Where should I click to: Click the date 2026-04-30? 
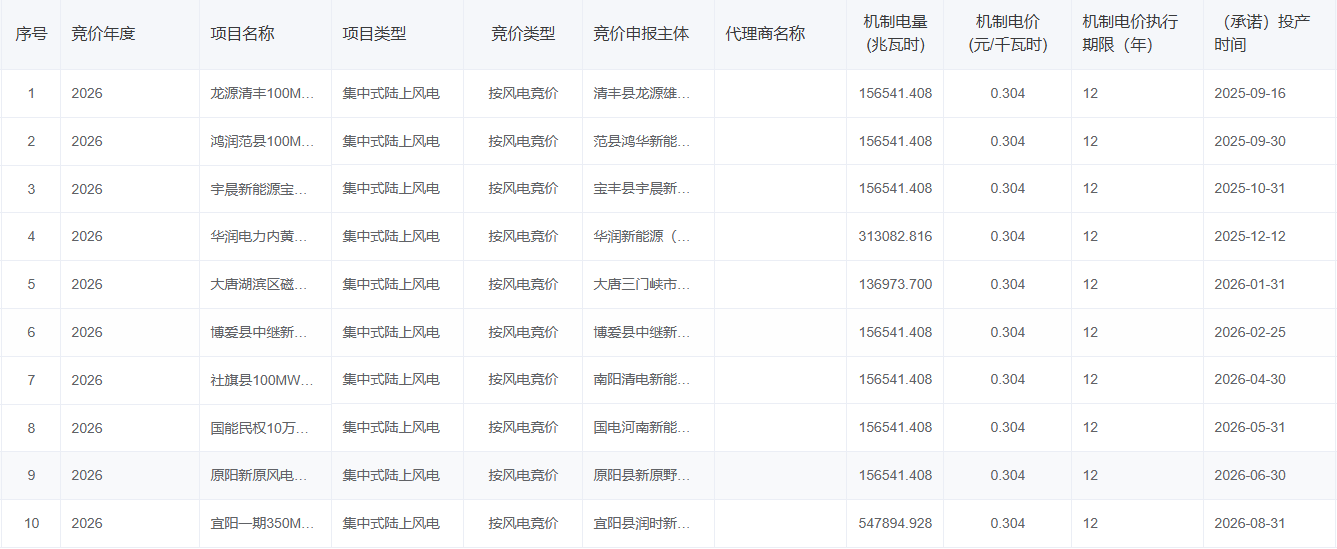tap(1250, 380)
